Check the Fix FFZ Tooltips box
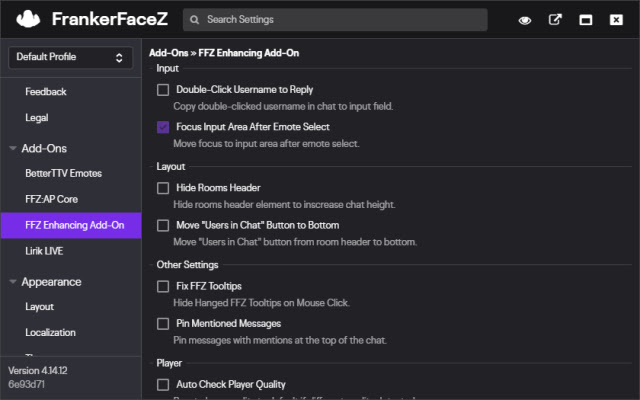640x400 pixels. coord(164,286)
